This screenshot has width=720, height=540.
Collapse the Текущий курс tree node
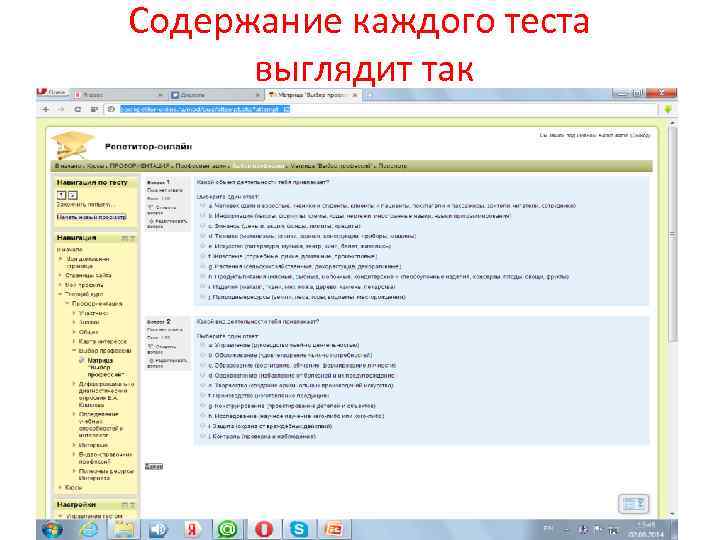60,294
